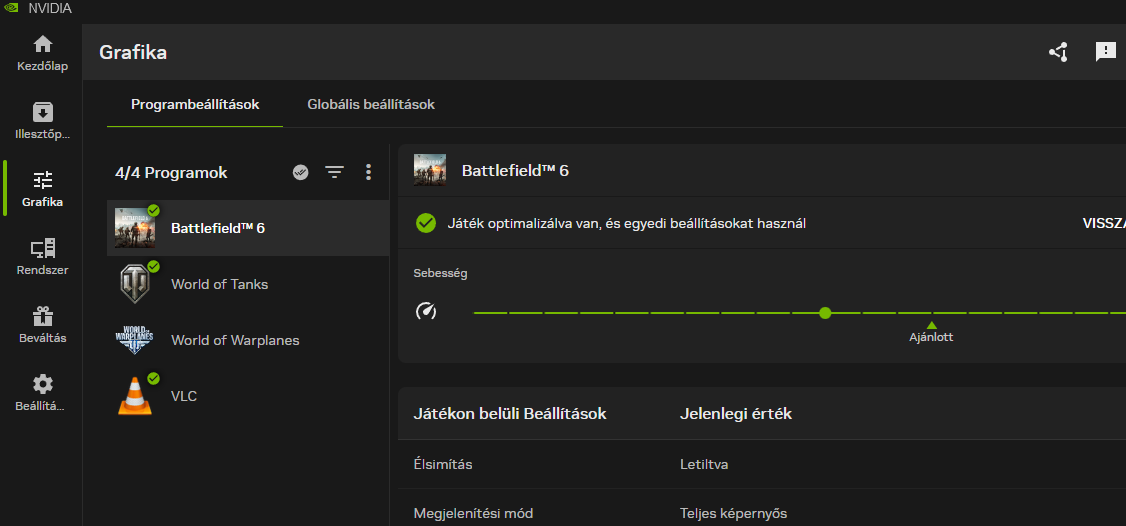Click the green slider handle on Sebesség
Image resolution: width=1126 pixels, height=526 pixels.
825,313
